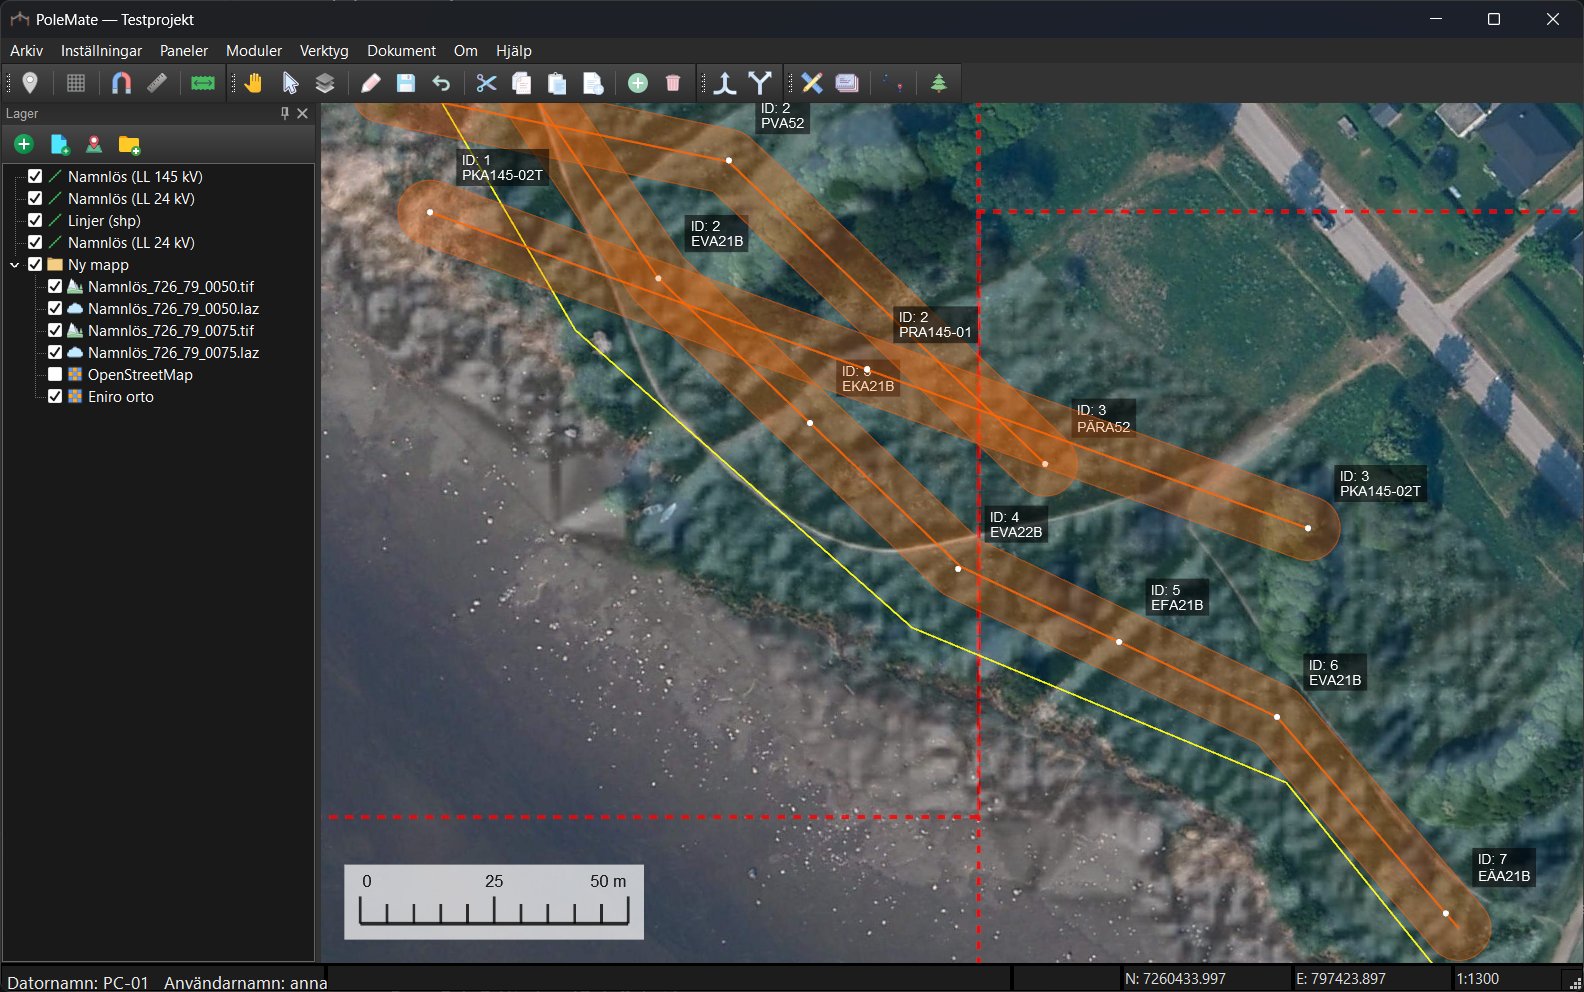Select the ruler measure tool
The width and height of the screenshot is (1584, 992).
pos(157,83)
